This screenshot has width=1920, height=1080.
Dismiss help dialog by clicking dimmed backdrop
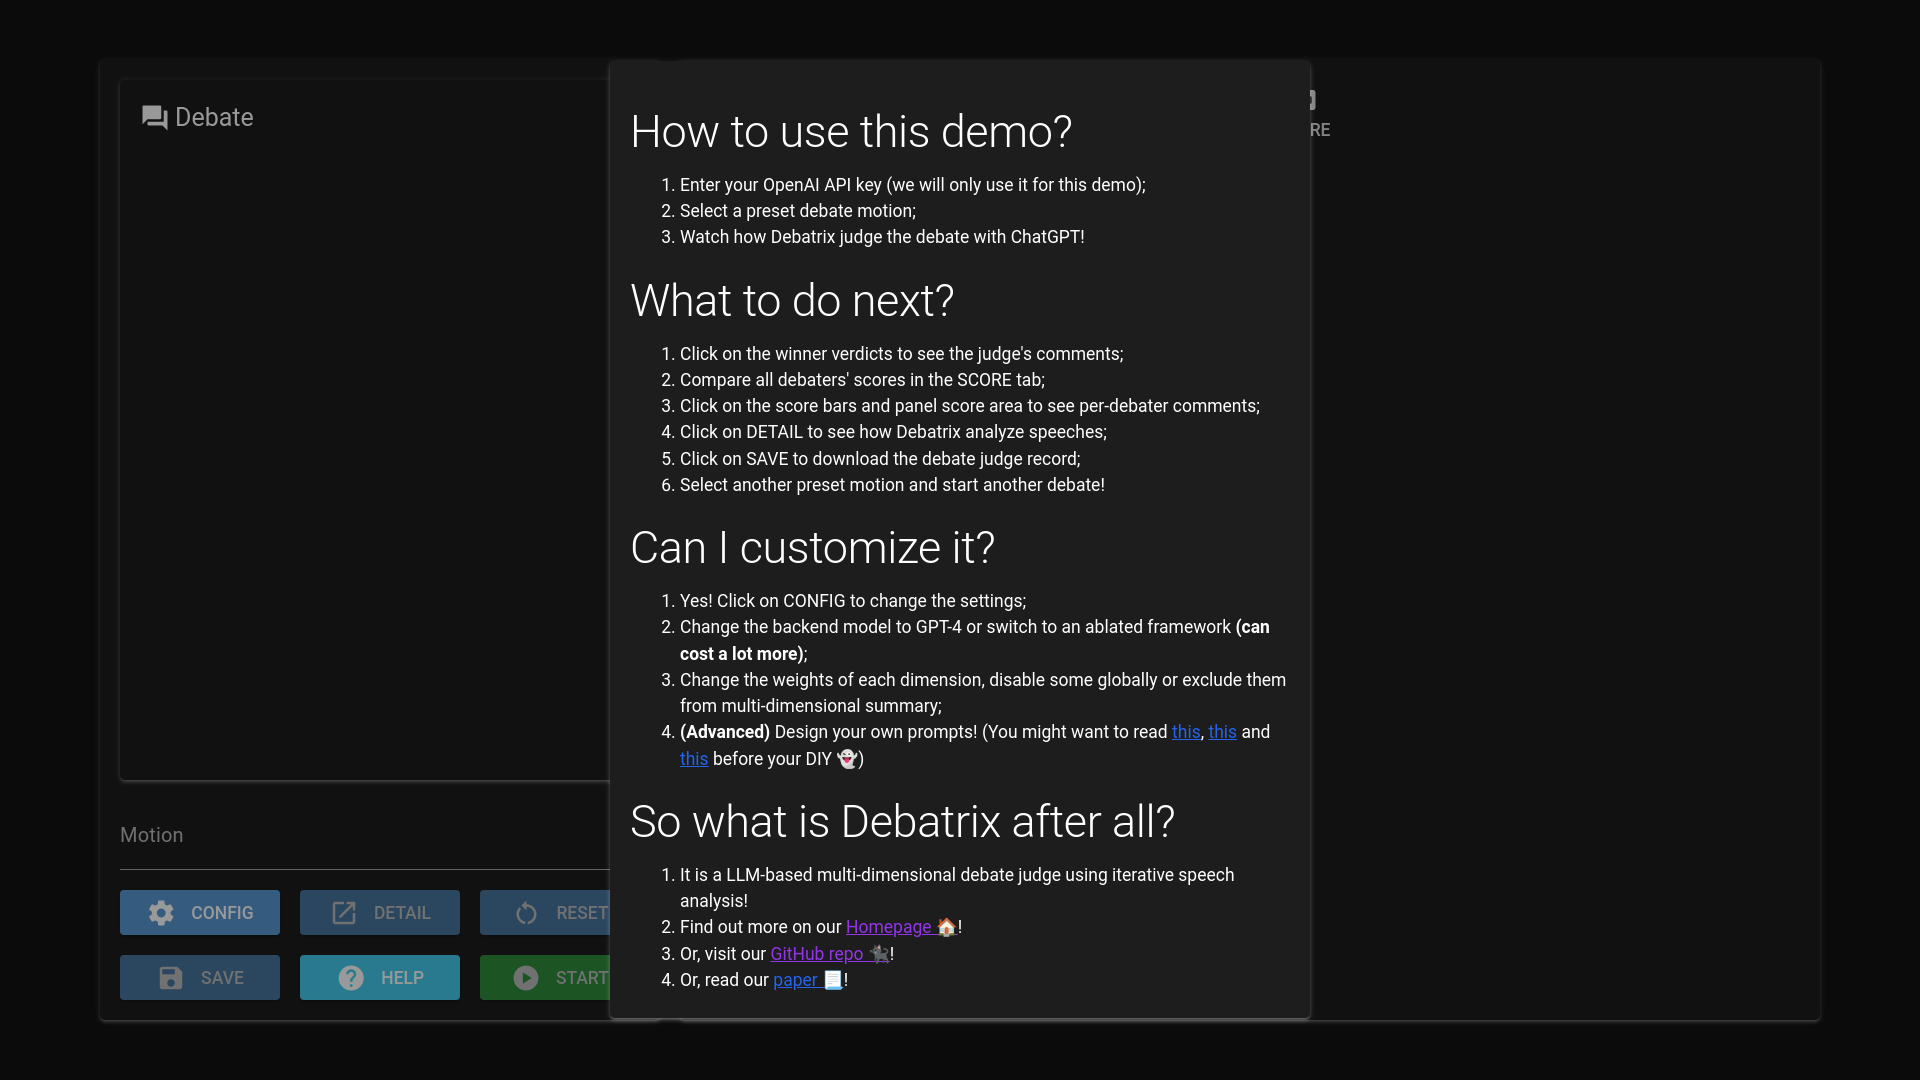click(x=1600, y=600)
